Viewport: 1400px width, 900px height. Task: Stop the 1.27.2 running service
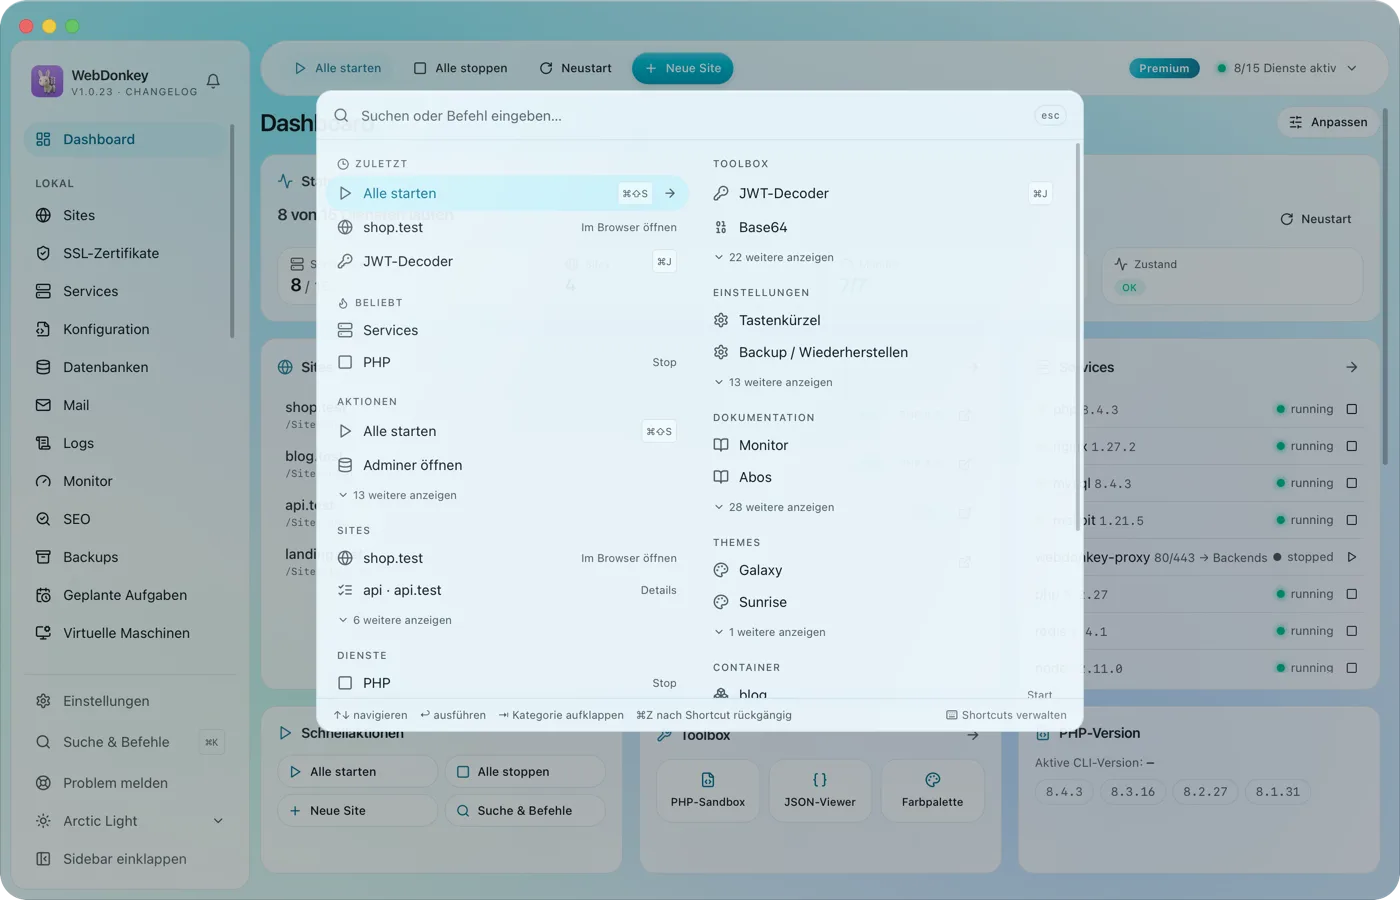[1352, 446]
